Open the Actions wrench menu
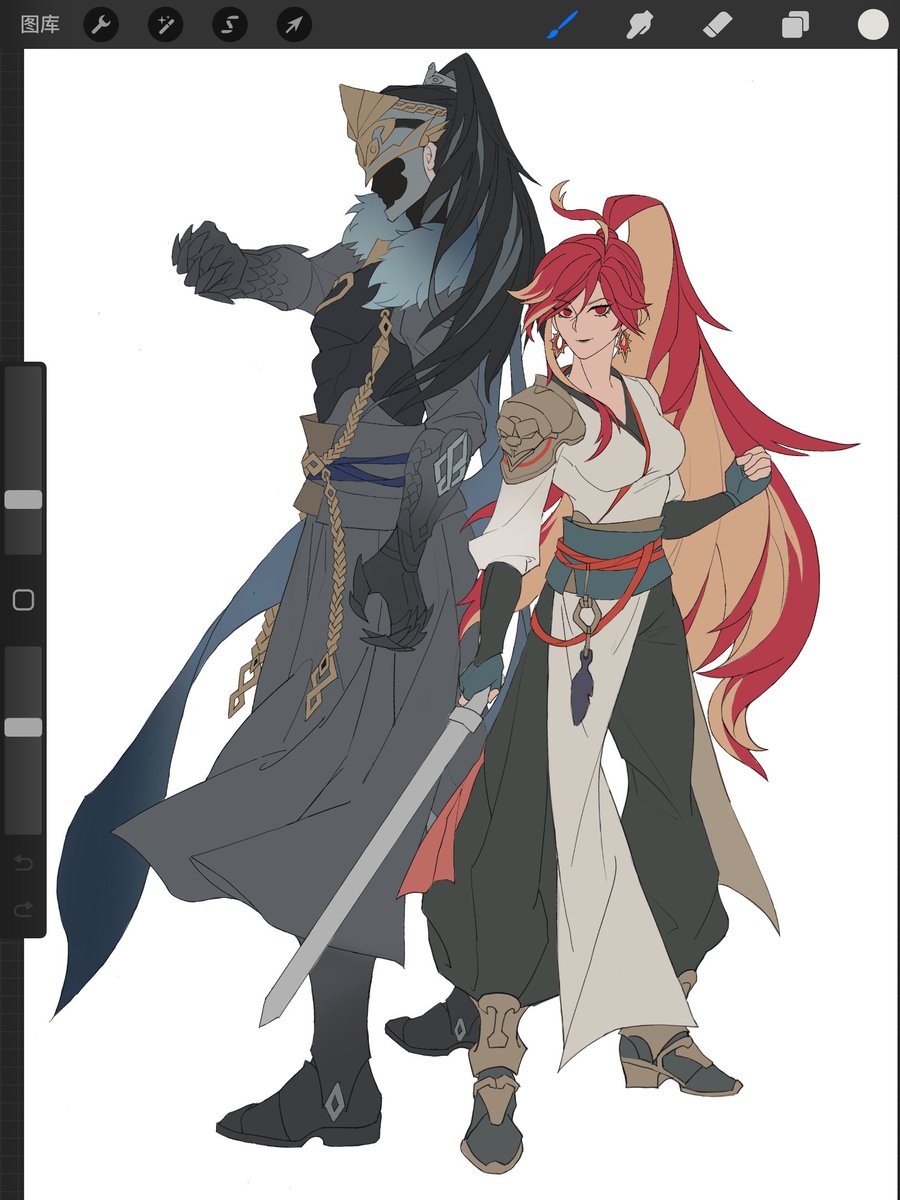Screen dimensions: 900x1200 click(100, 25)
